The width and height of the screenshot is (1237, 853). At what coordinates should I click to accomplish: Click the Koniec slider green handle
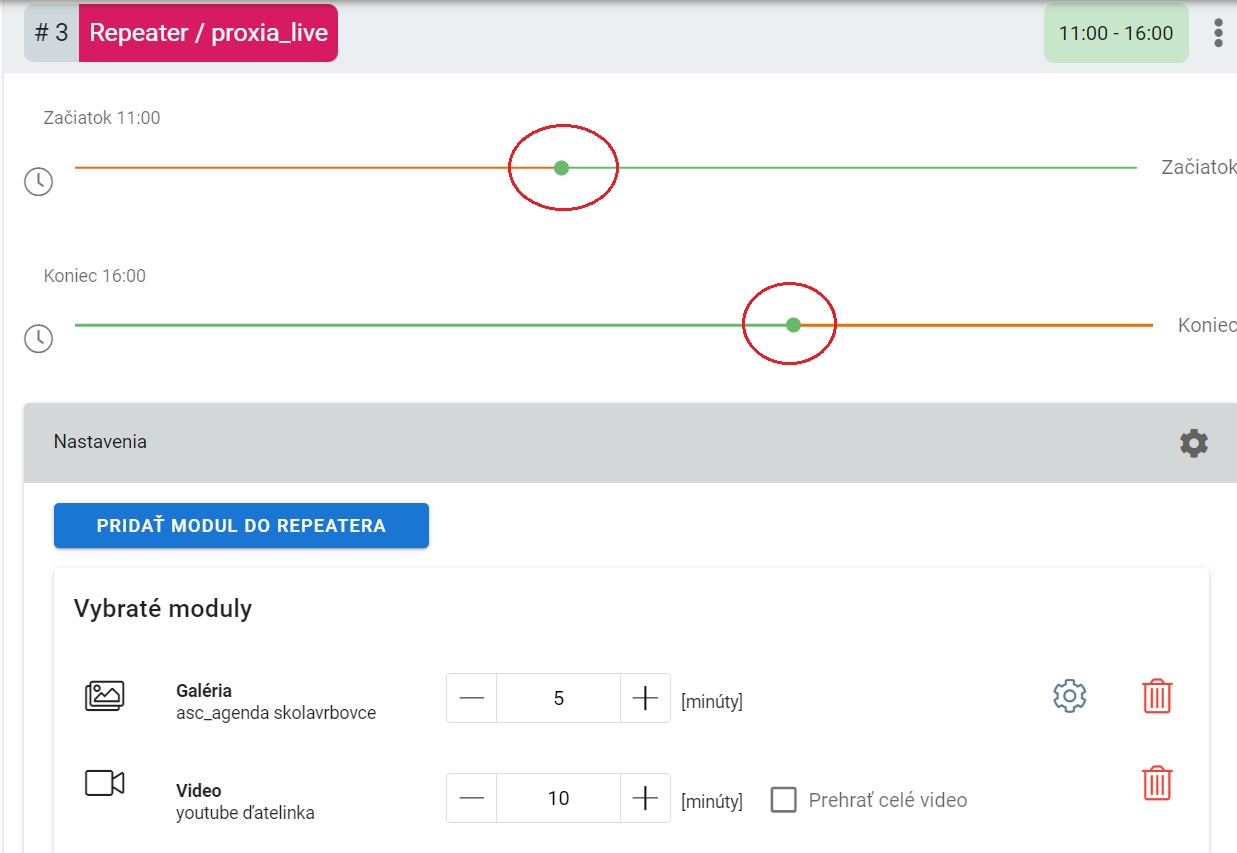[793, 325]
